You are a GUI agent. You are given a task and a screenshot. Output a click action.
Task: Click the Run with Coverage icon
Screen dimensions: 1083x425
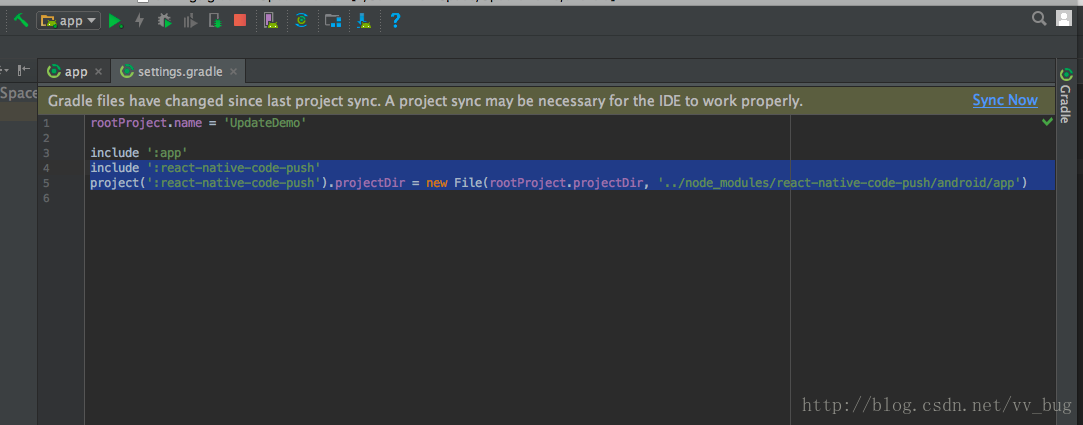[190, 21]
